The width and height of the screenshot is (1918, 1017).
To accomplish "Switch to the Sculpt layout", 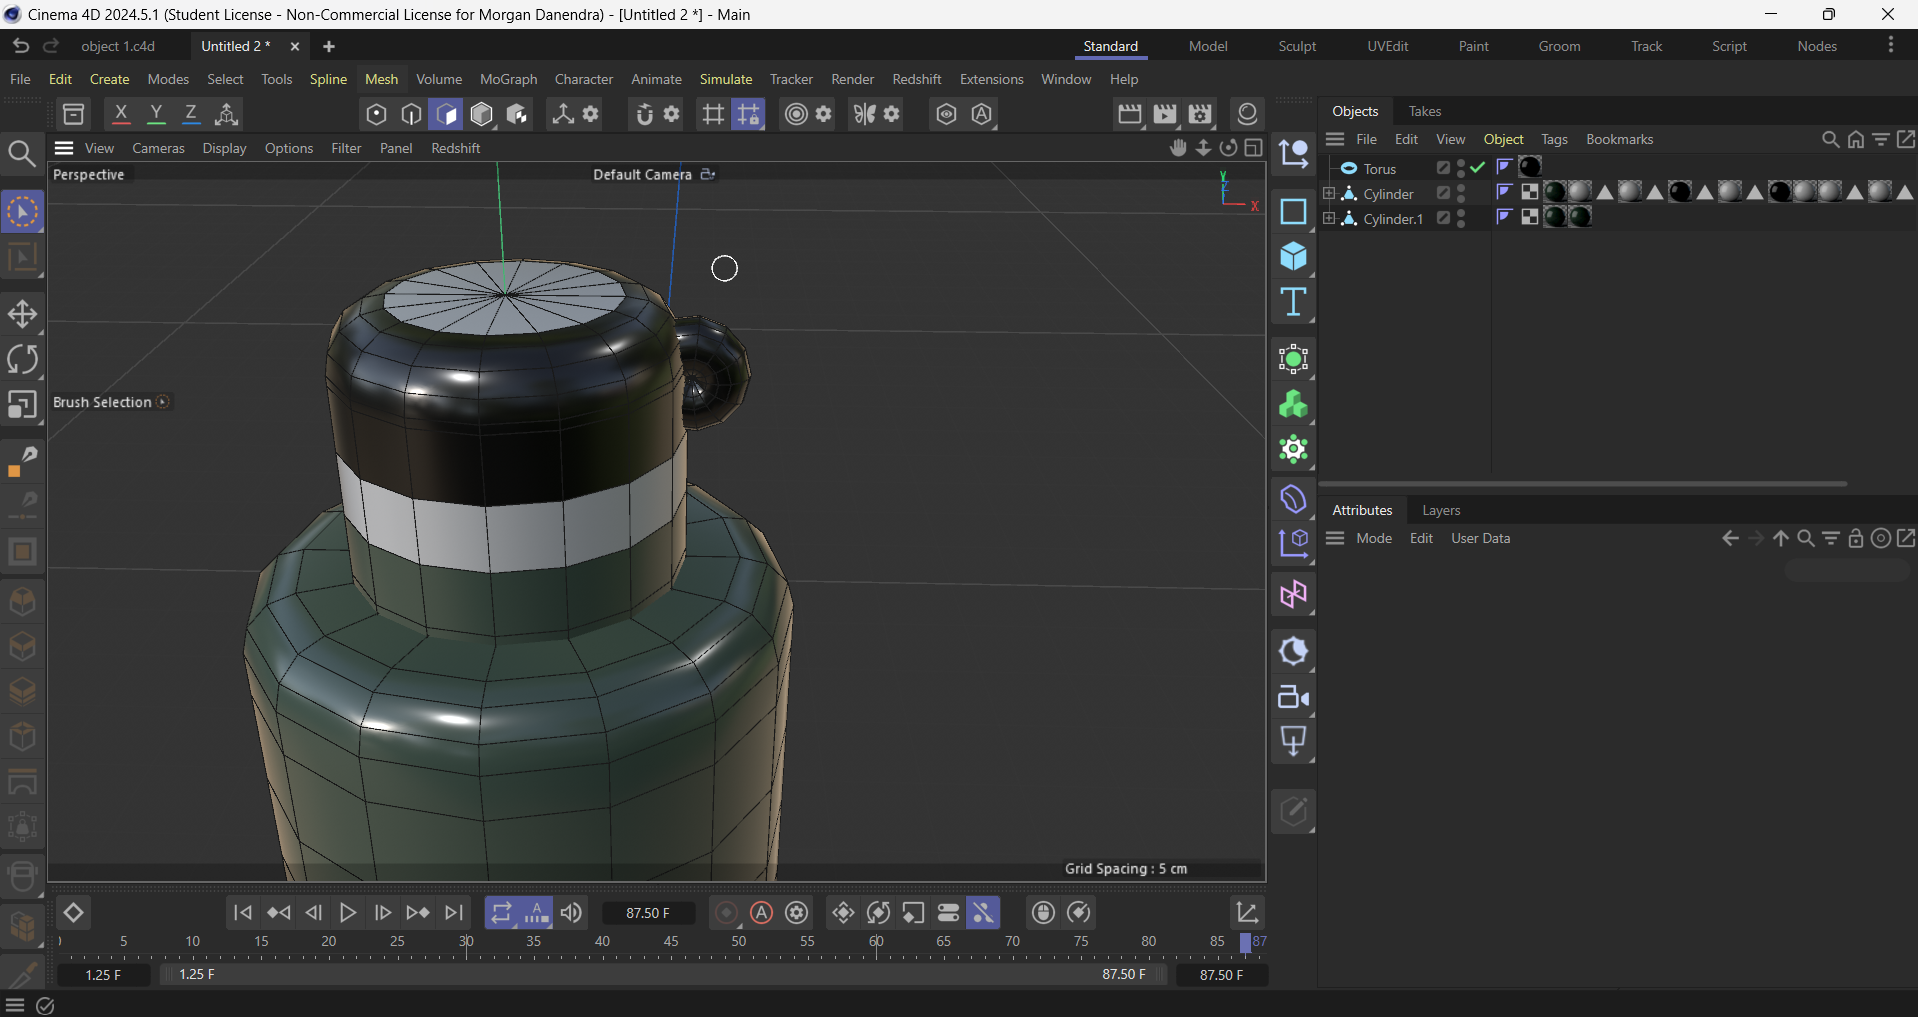I will point(1296,46).
